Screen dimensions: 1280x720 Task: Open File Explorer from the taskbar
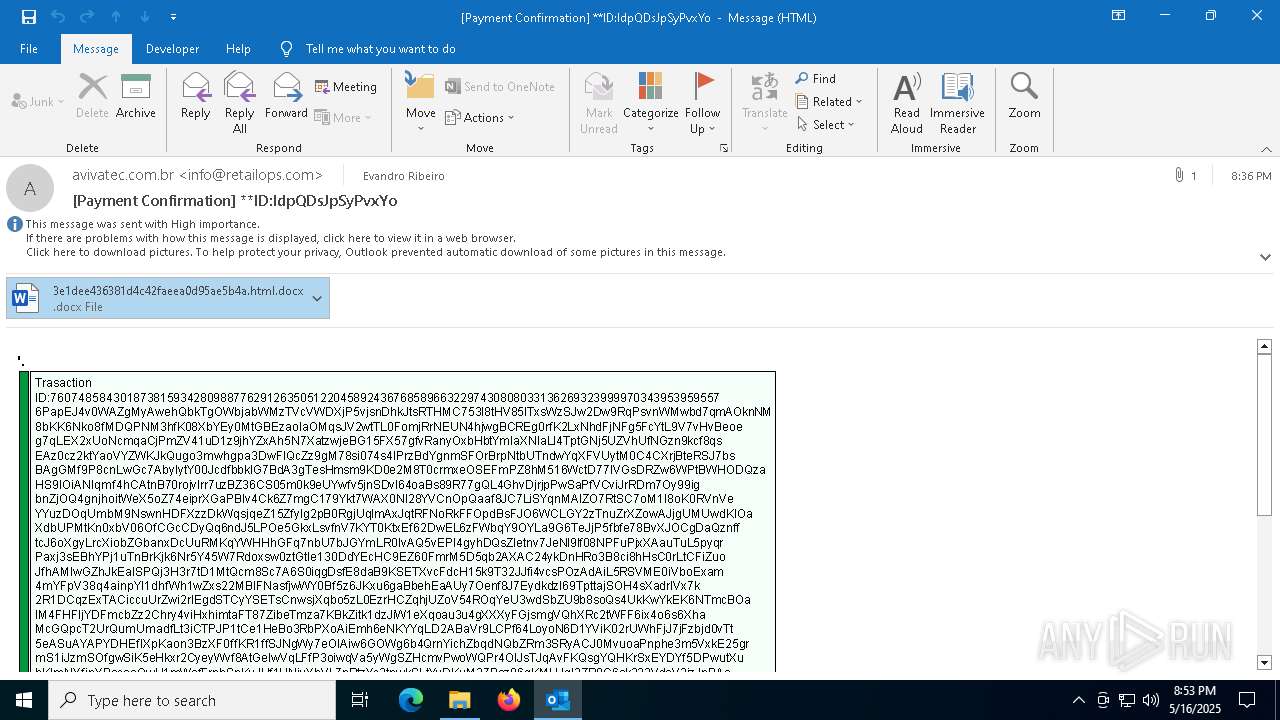click(x=460, y=700)
